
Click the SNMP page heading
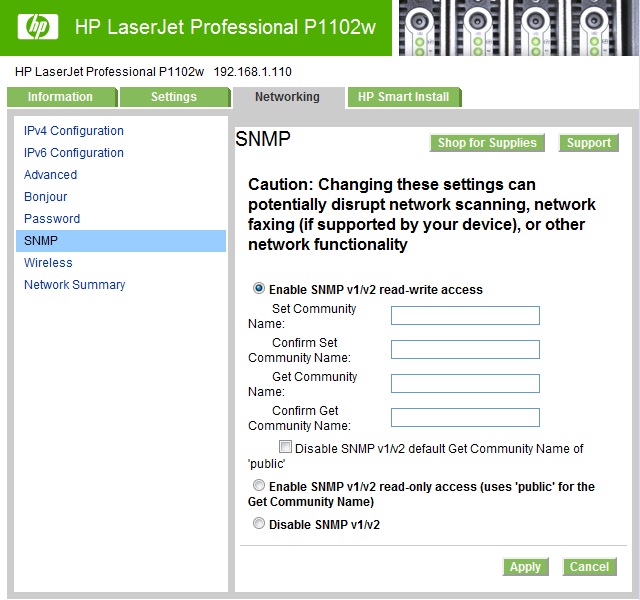(x=263, y=139)
